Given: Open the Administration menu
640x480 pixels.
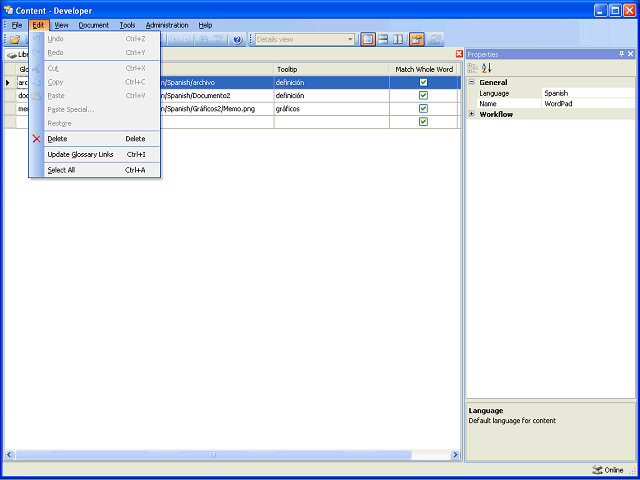Looking at the screenshot, I should 167,25.
